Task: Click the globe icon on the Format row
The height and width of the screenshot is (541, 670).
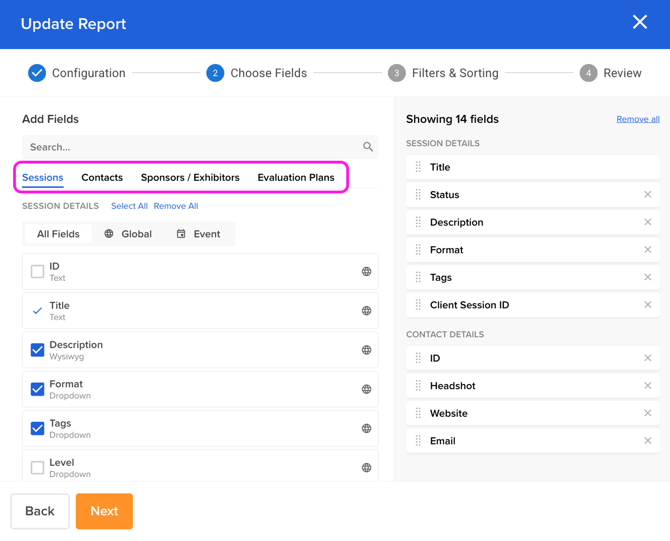Action: [x=366, y=390]
